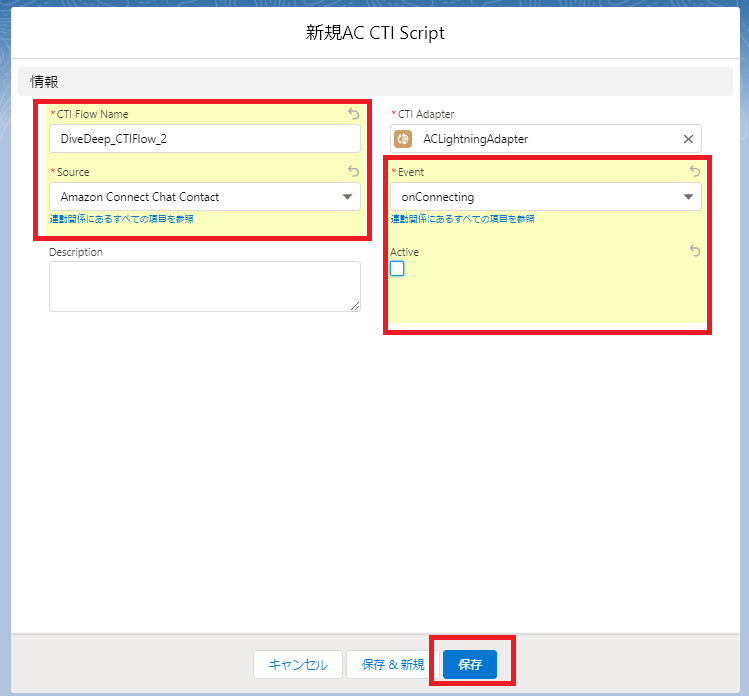
Task: Click the ACLightningAdapter adapter icon
Action: [403, 139]
